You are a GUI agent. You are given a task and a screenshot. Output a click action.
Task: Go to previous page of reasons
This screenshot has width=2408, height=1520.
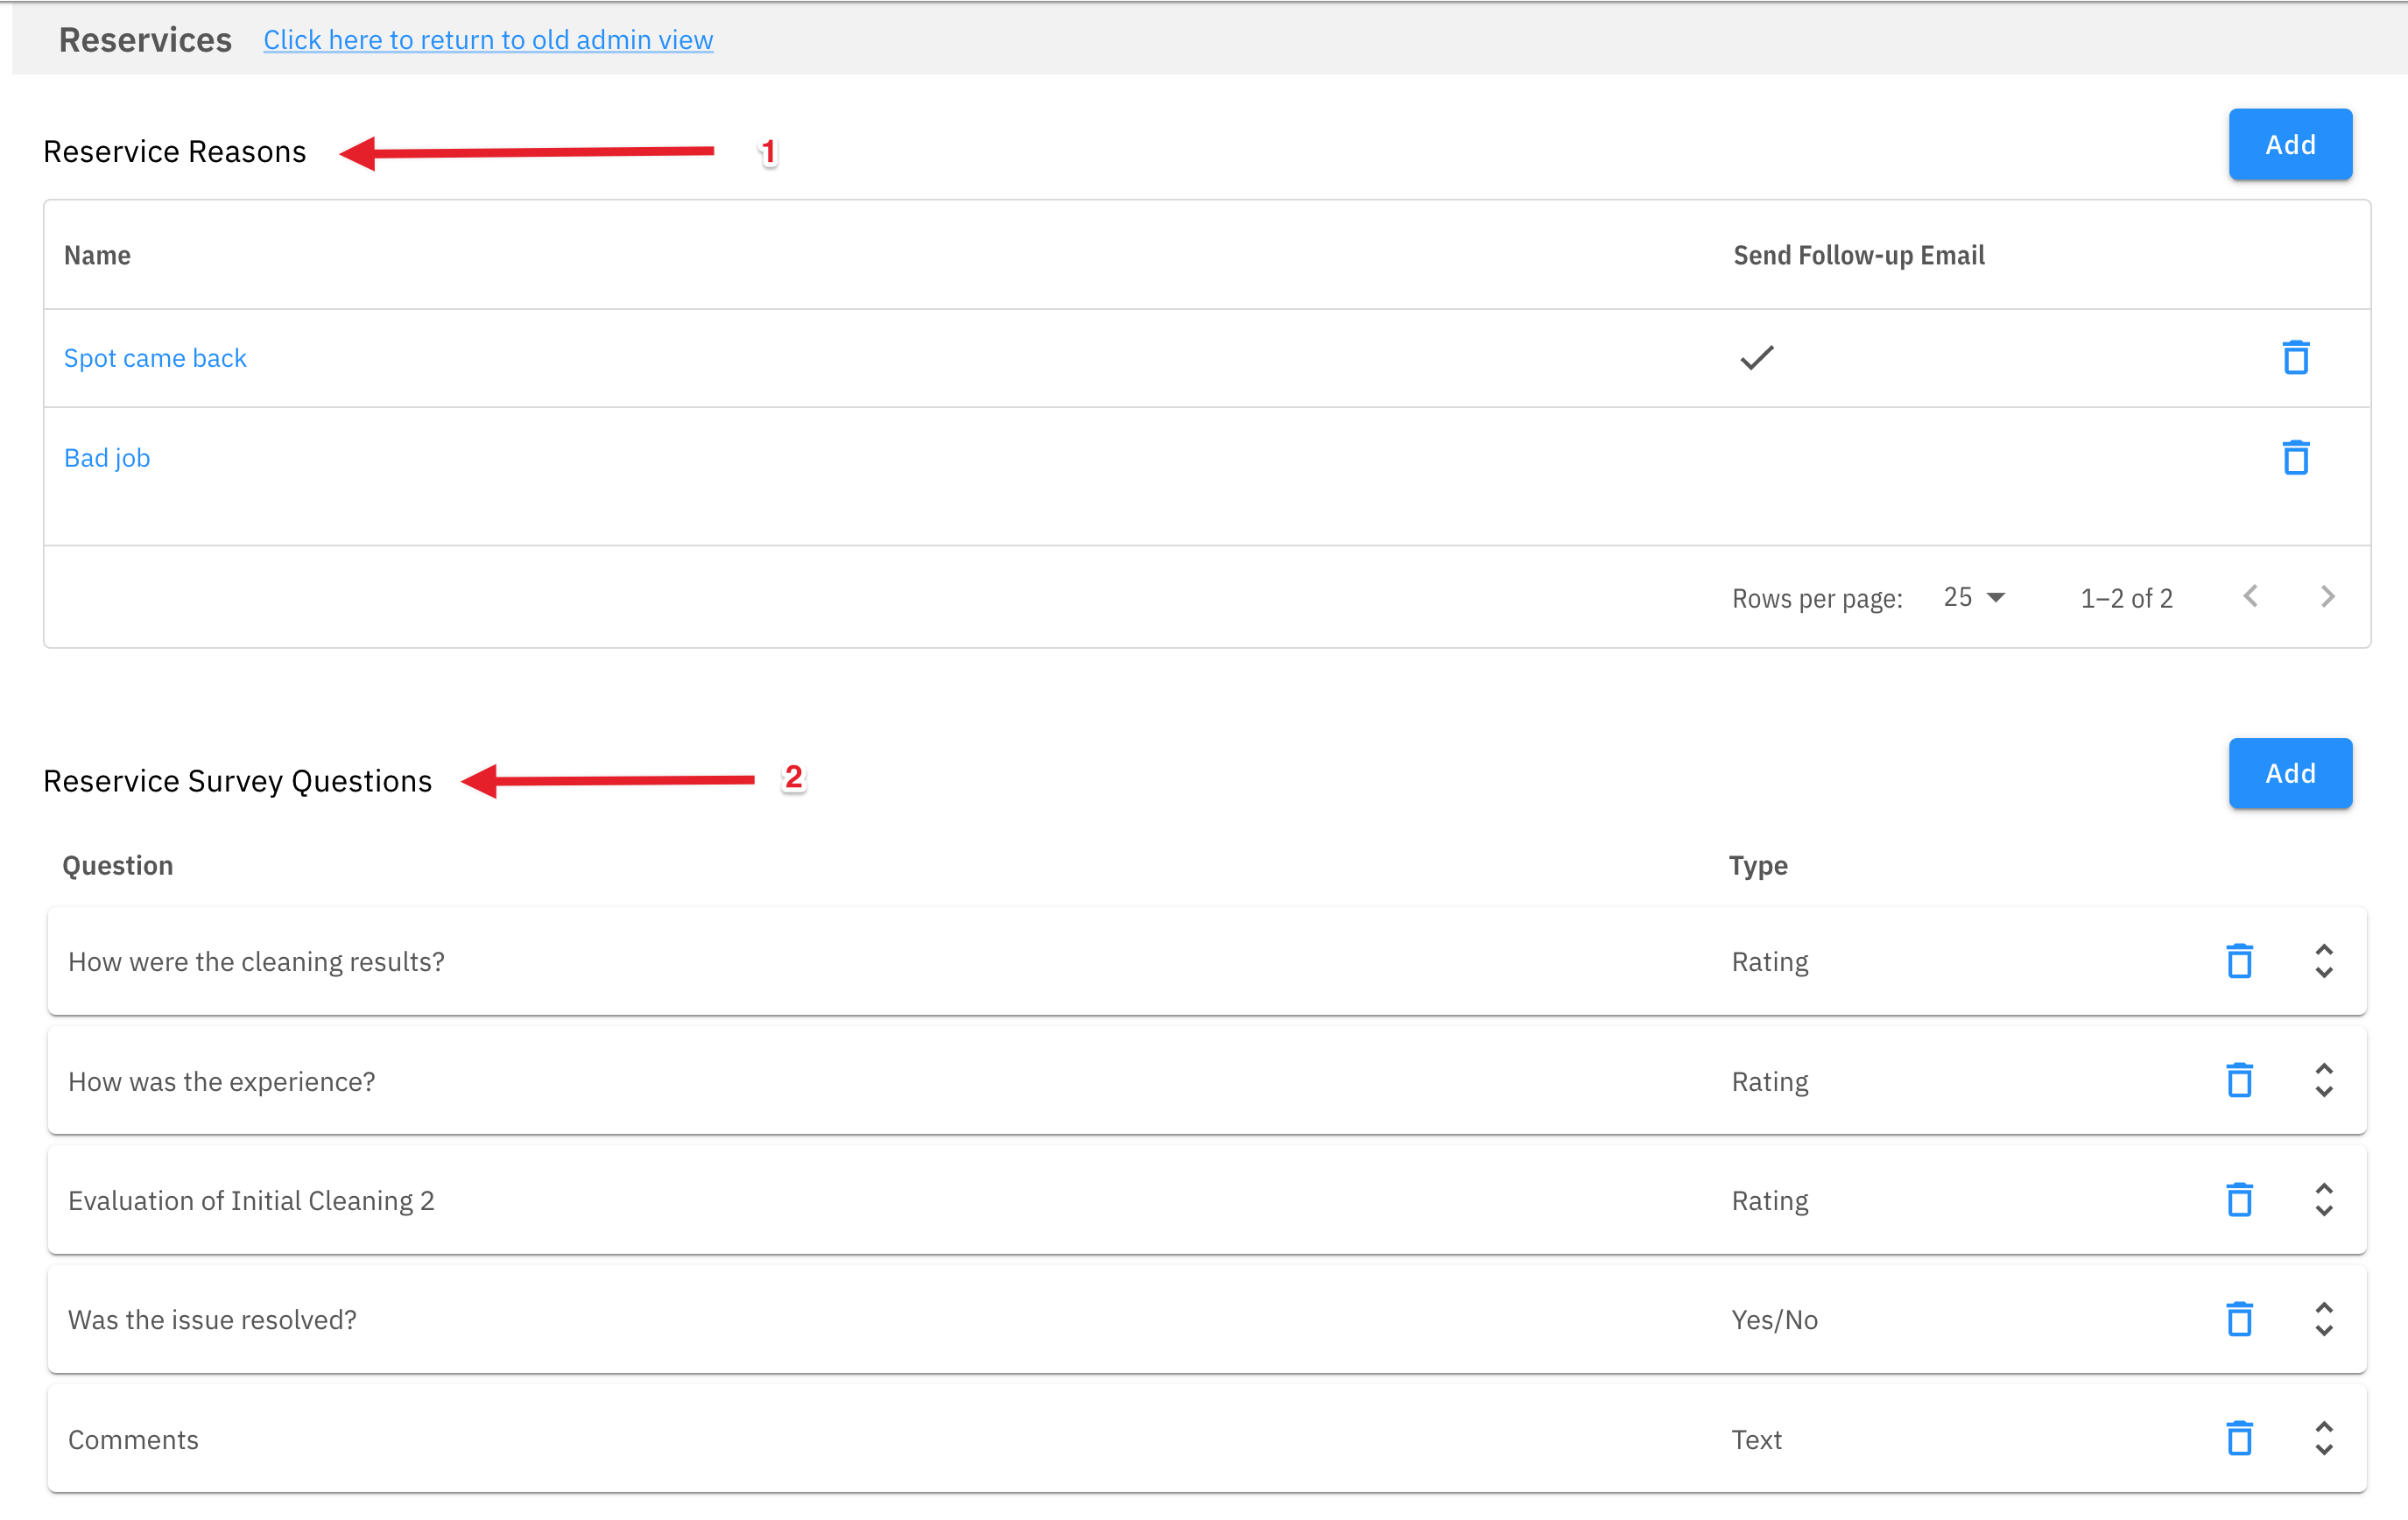(x=2250, y=597)
